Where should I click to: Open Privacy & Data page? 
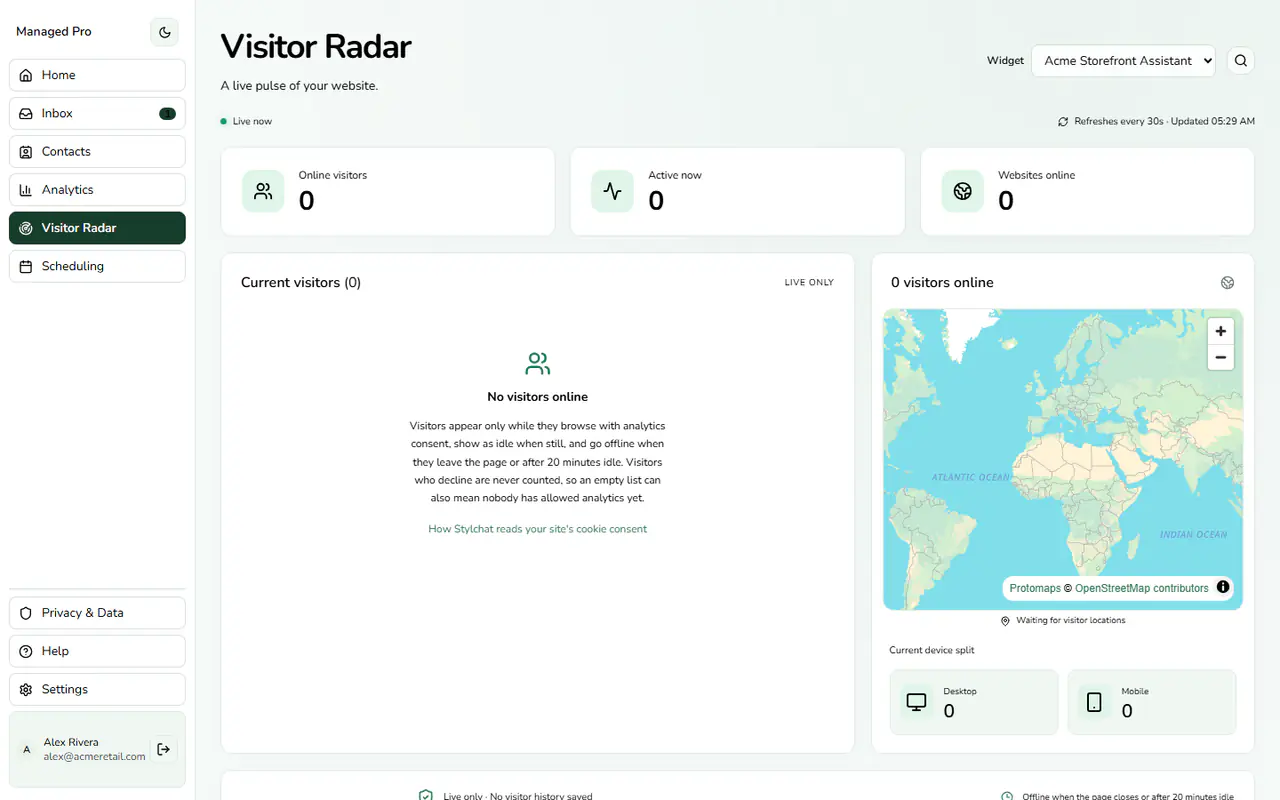[97, 613]
